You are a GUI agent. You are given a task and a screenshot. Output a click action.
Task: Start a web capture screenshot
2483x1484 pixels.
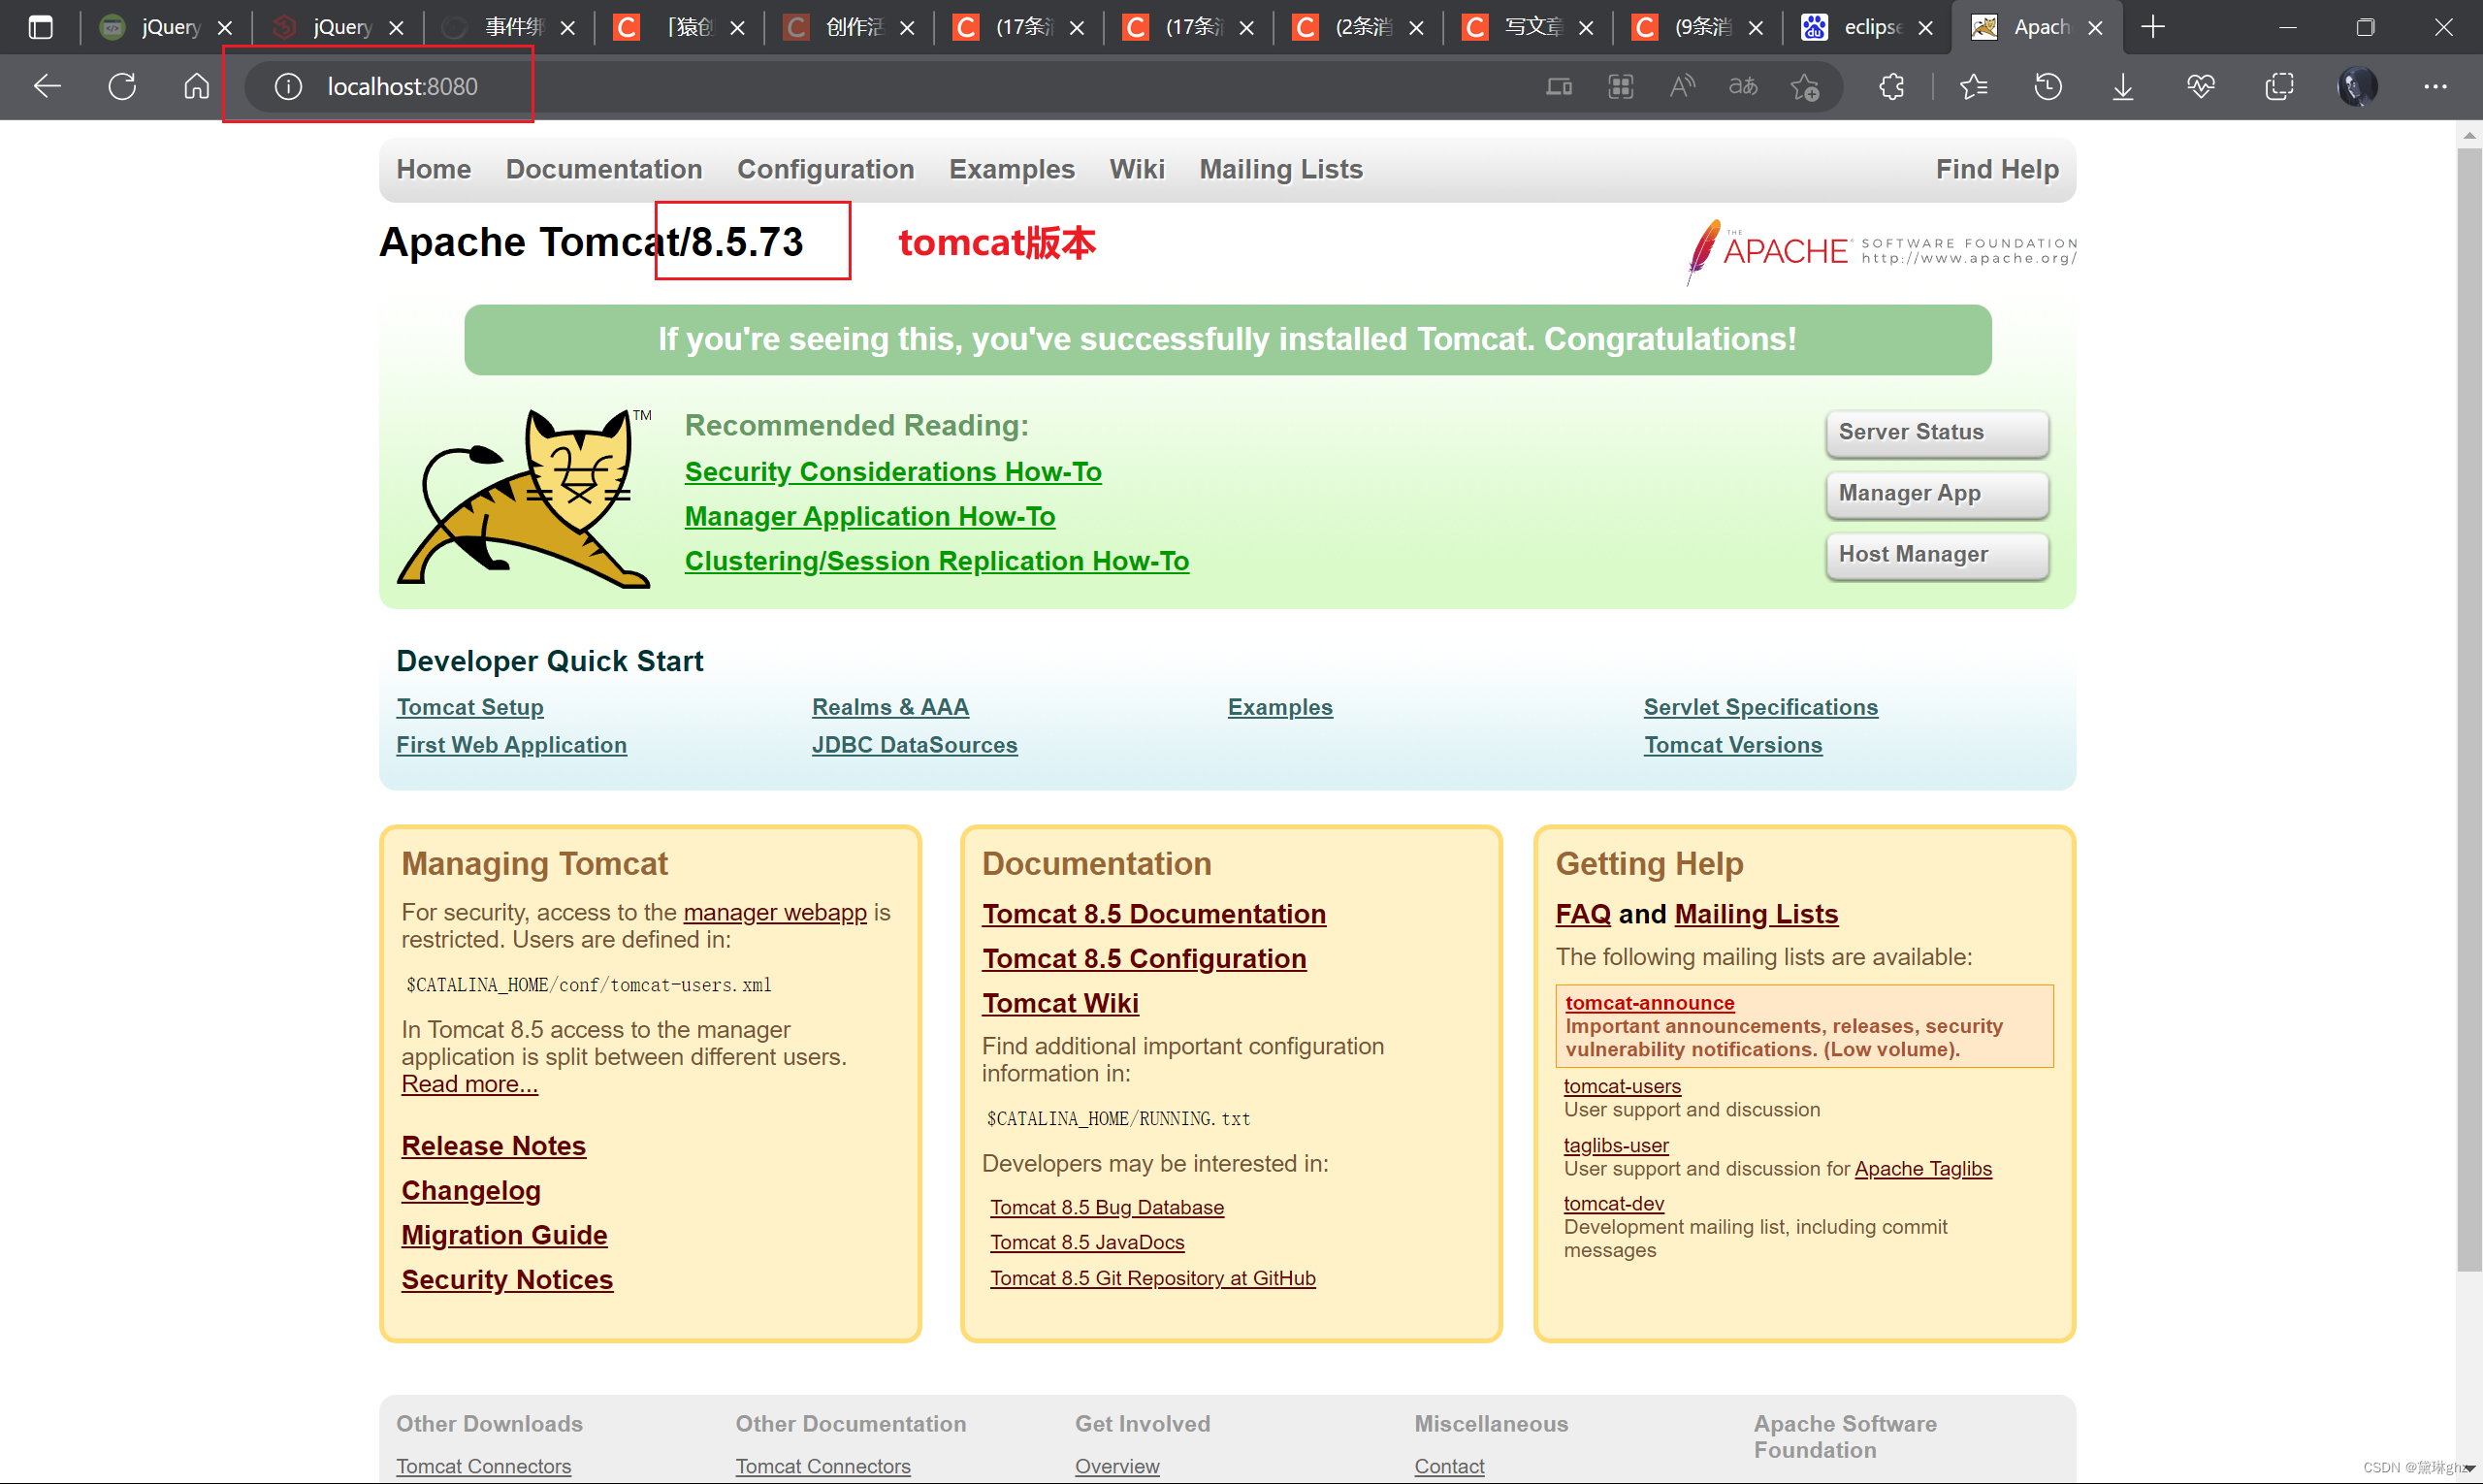[x=2278, y=86]
